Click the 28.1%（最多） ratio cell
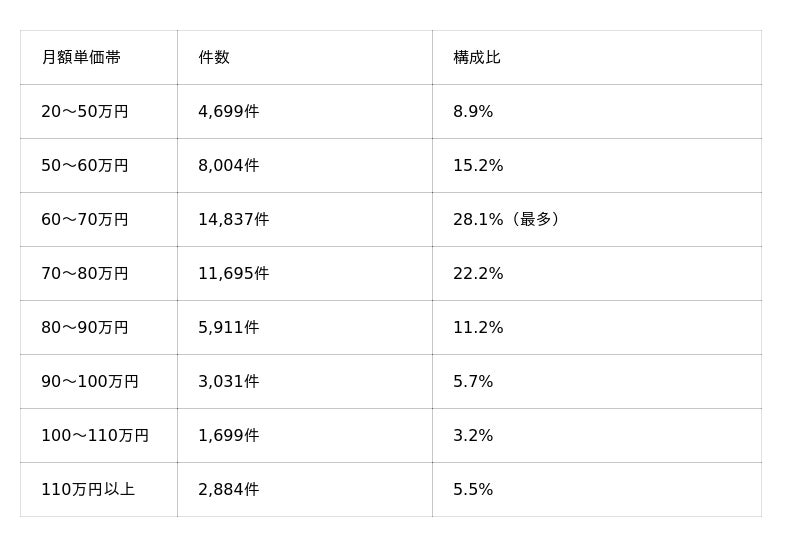Screen dimensions: 800x547 pos(507,219)
